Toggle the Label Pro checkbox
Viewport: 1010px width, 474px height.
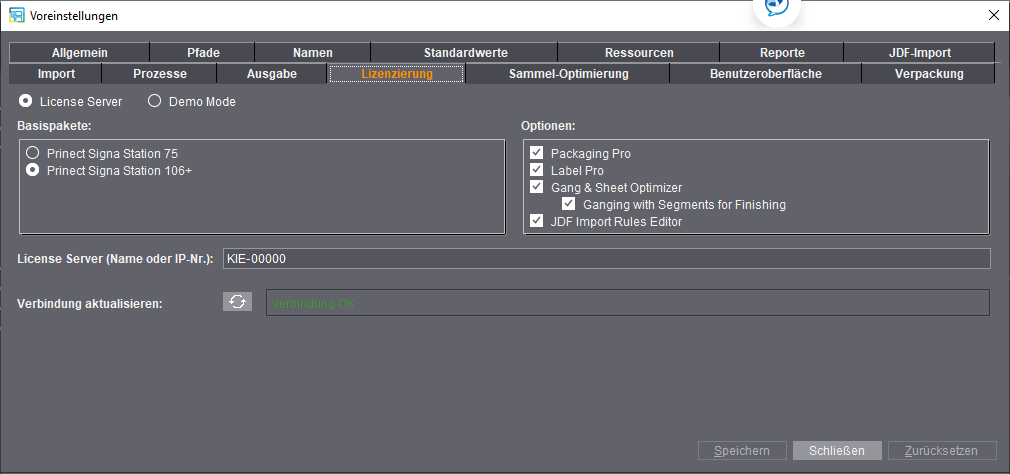pyautogui.click(x=537, y=170)
